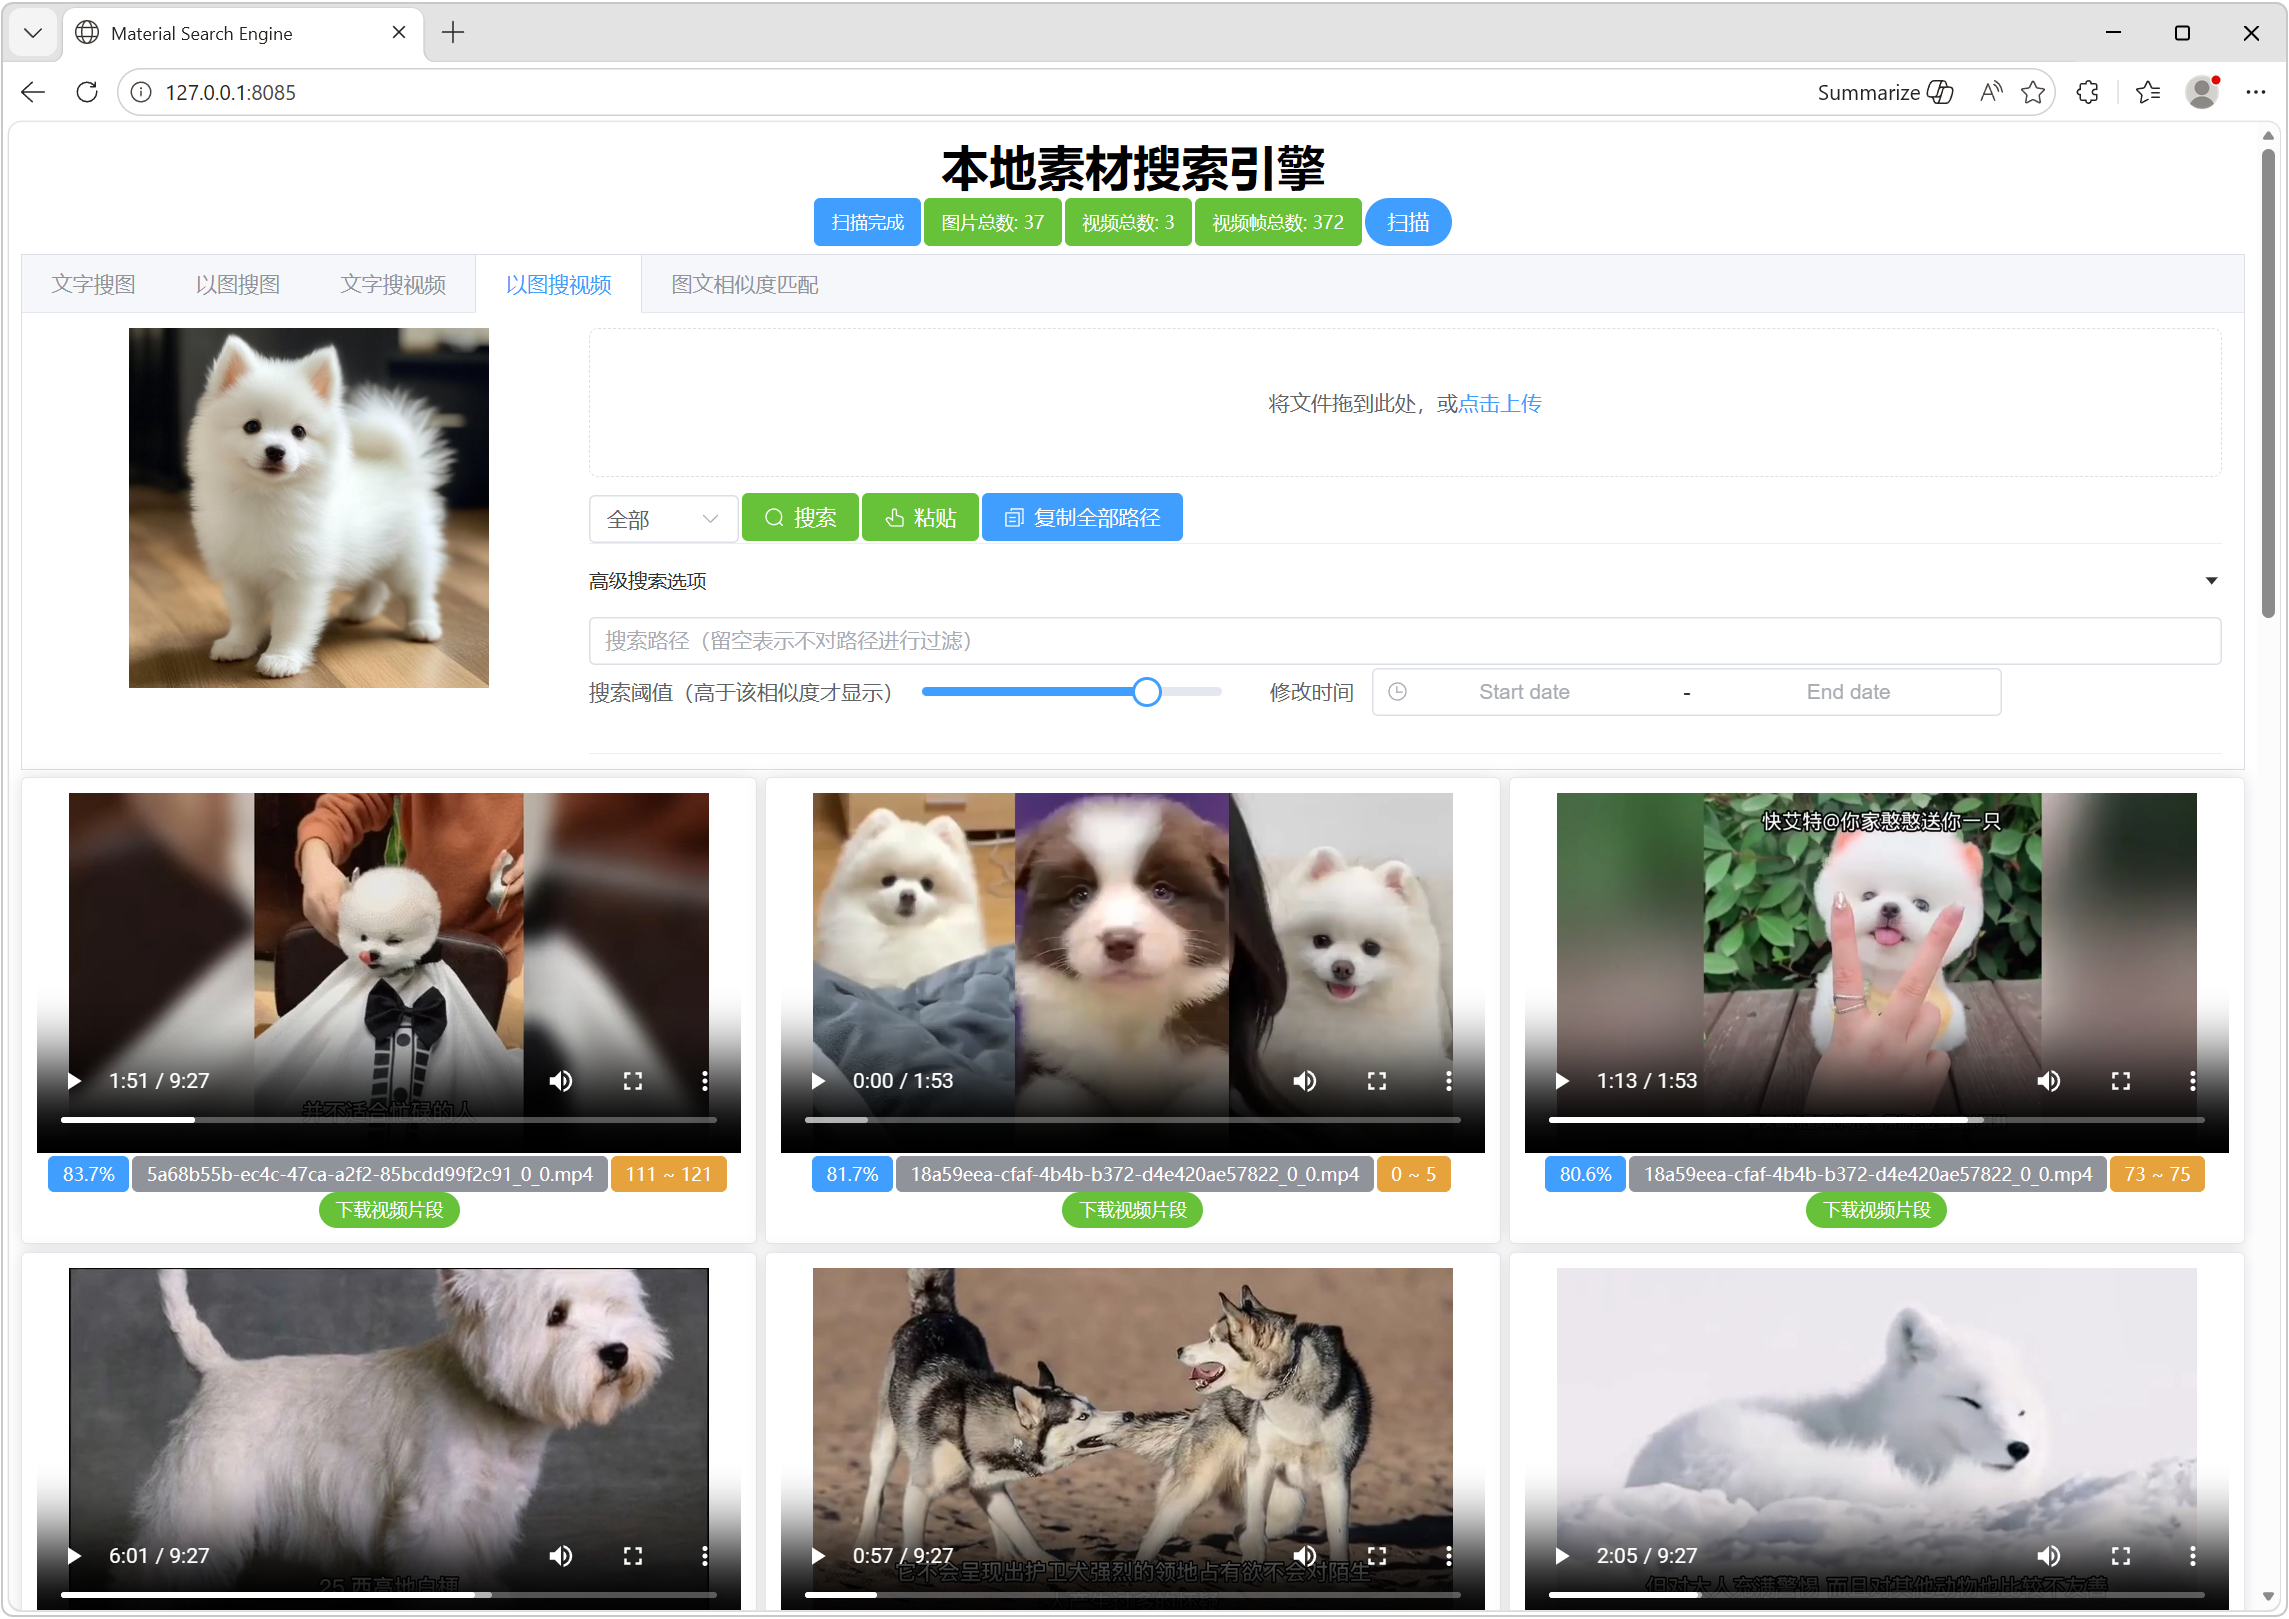Click the uploaded white puppy preview image
2289x1619 pixels.
(x=309, y=508)
